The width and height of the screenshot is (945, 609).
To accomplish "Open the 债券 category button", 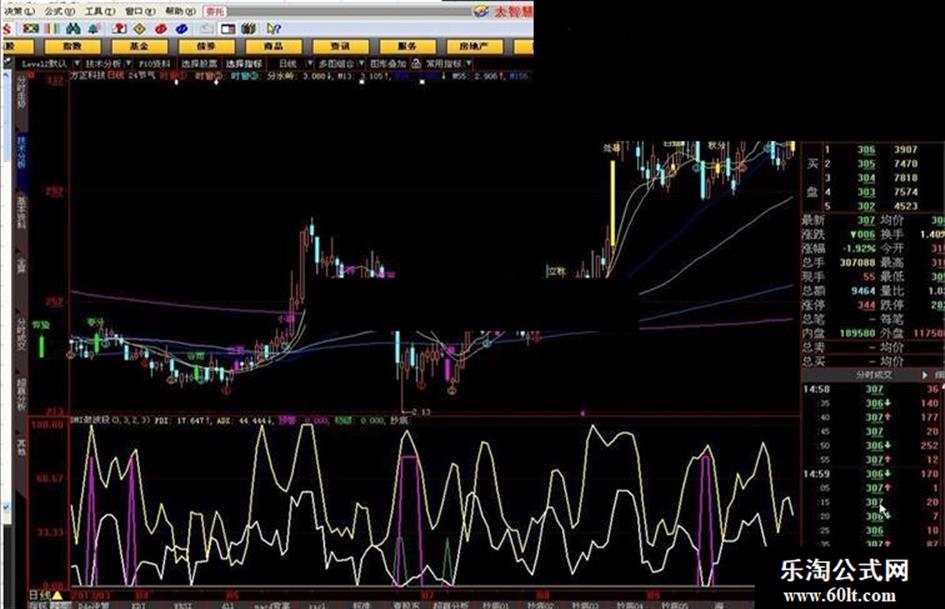I will tap(206, 46).
